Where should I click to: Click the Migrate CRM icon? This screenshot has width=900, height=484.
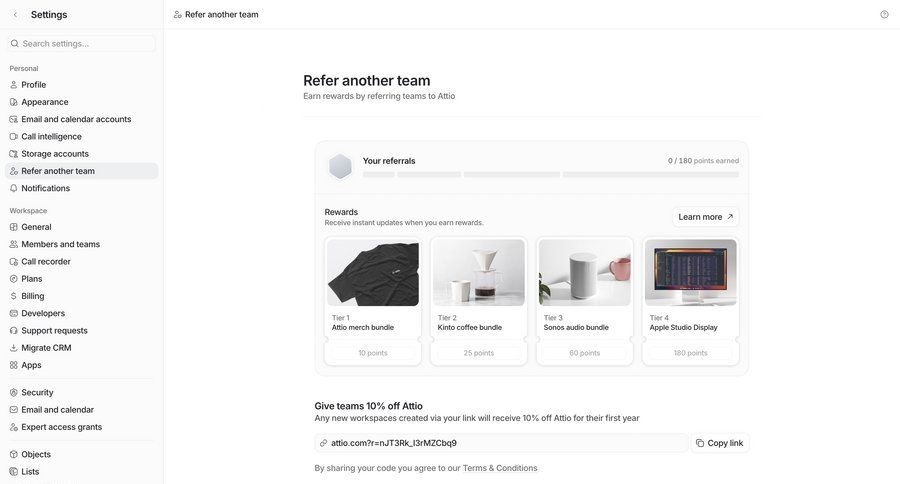[14, 348]
